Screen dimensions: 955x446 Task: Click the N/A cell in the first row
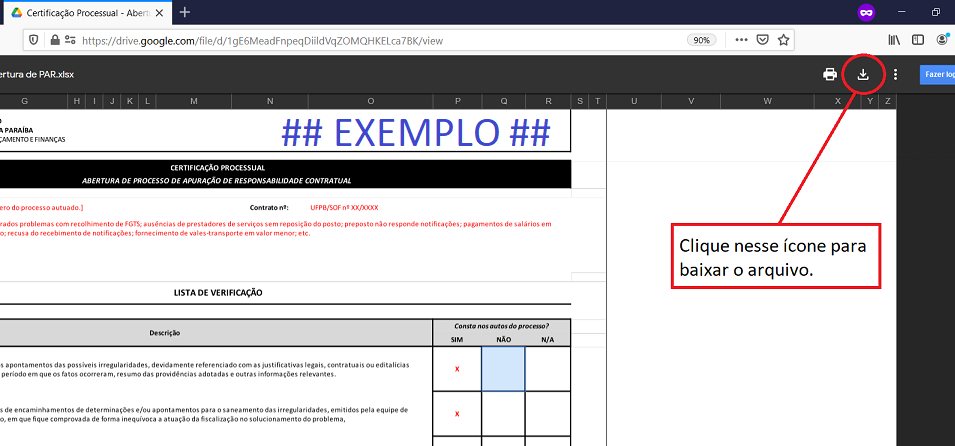tap(548, 369)
